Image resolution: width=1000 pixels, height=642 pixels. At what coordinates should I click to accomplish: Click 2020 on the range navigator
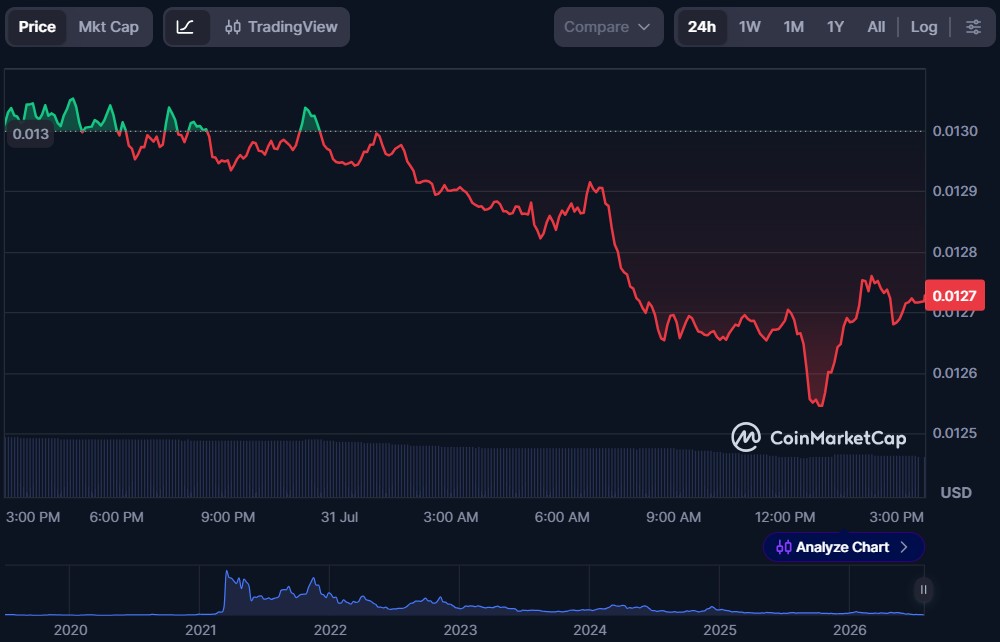coord(70,630)
